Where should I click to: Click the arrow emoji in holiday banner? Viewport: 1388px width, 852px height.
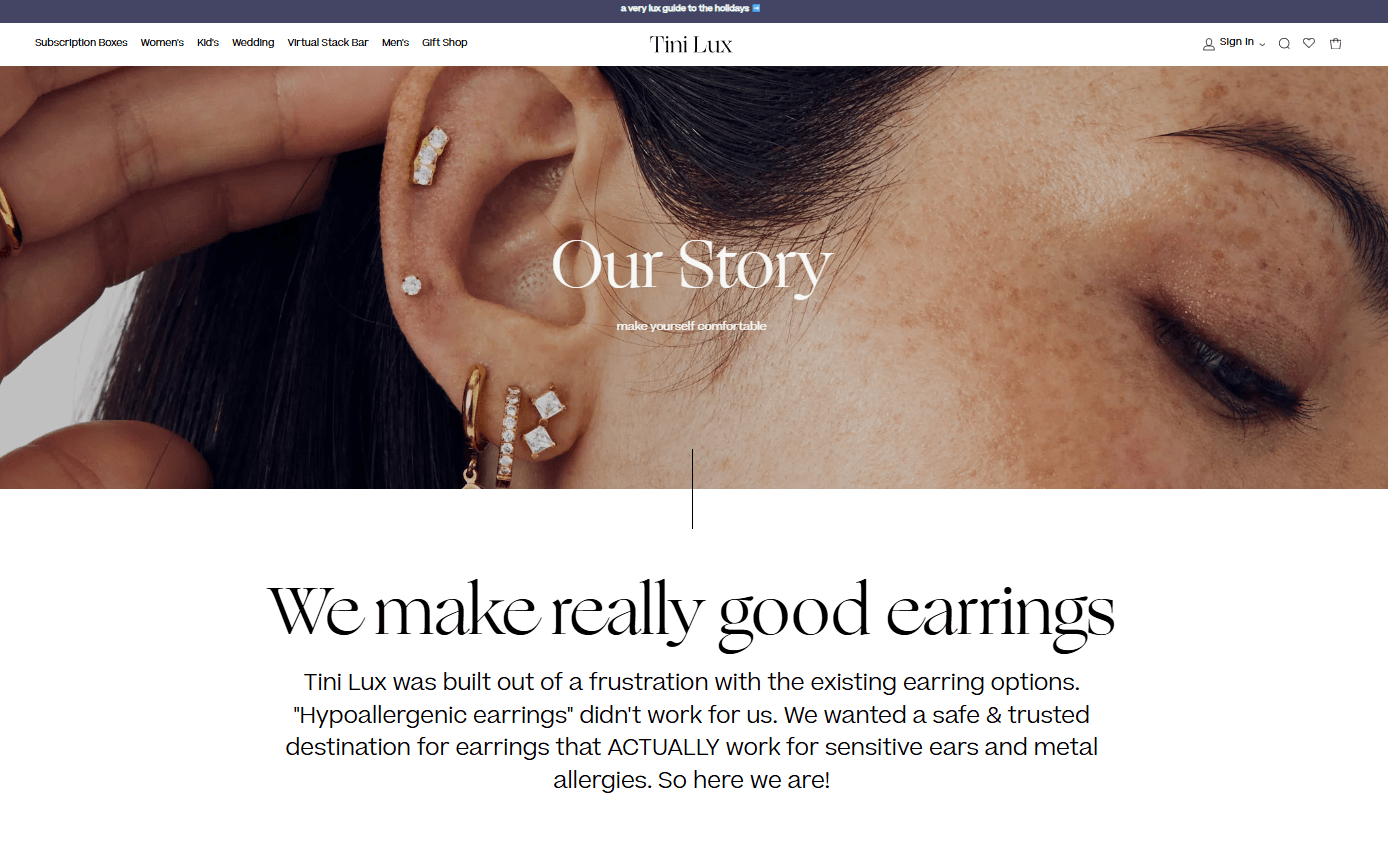coord(756,8)
